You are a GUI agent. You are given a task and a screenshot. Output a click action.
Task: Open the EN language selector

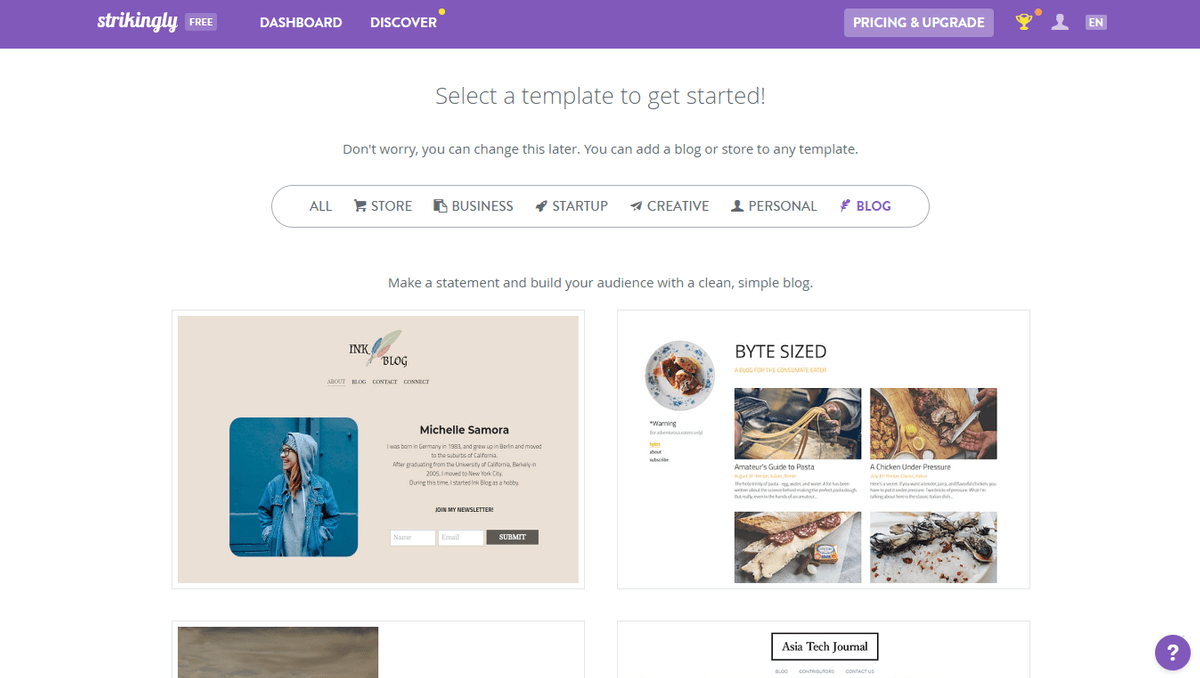click(x=1096, y=22)
